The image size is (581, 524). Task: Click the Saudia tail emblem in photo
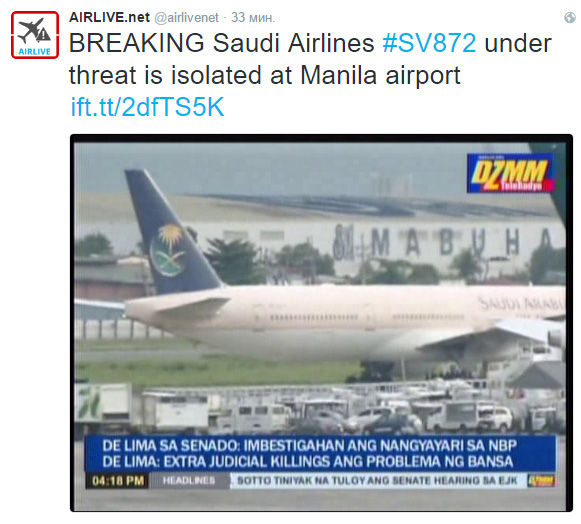[x=169, y=249]
